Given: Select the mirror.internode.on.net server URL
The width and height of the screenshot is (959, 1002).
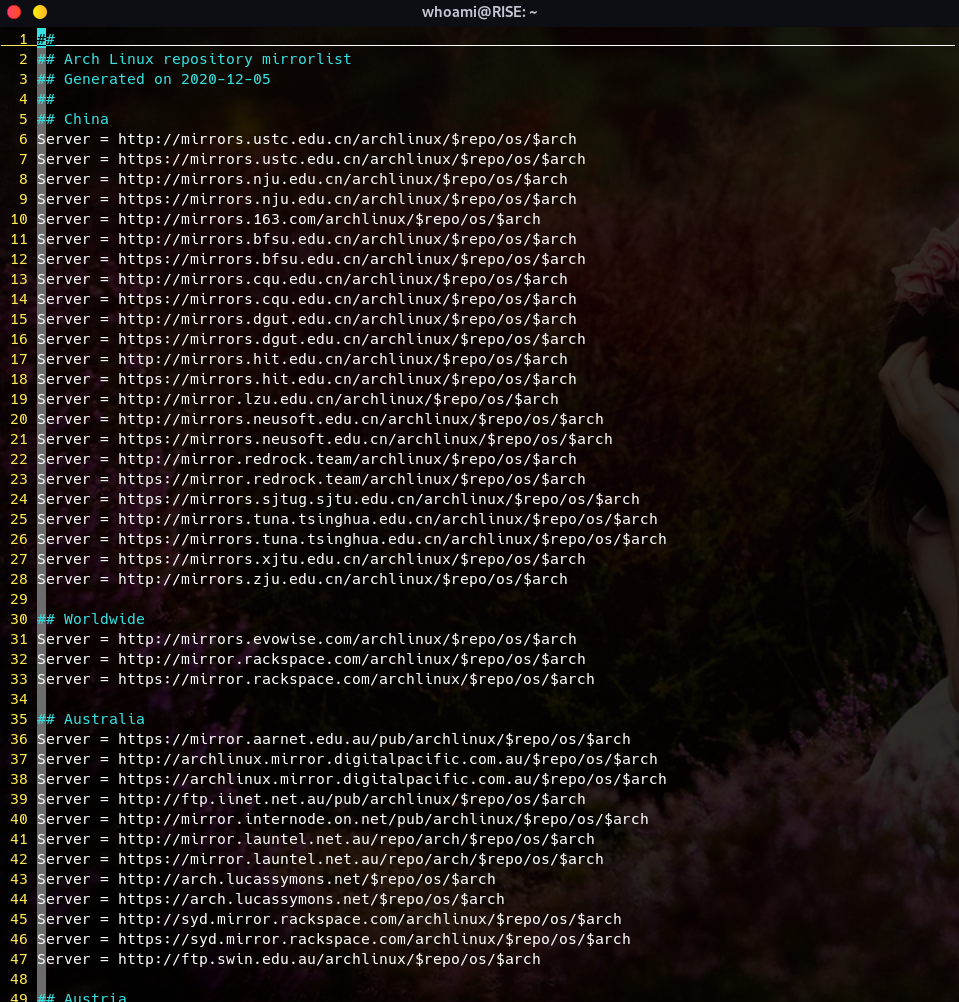Looking at the screenshot, I should point(383,819).
